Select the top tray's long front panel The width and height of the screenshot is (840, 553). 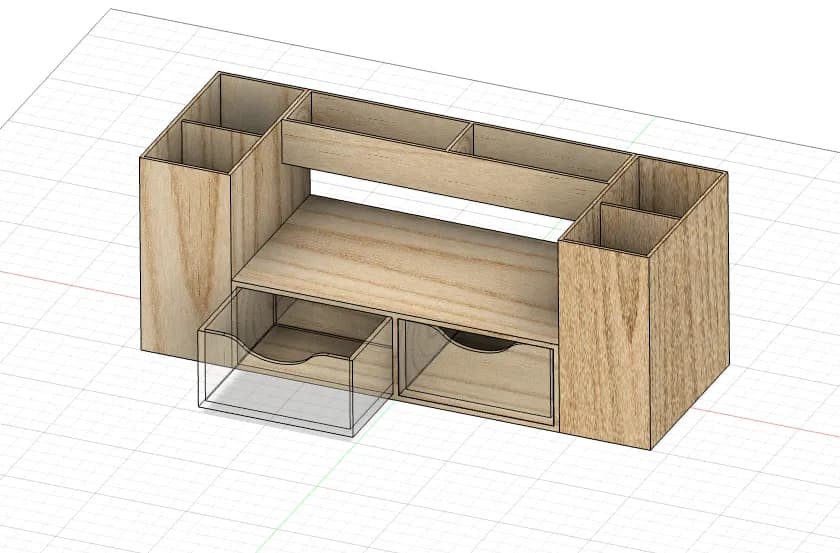(x=444, y=169)
